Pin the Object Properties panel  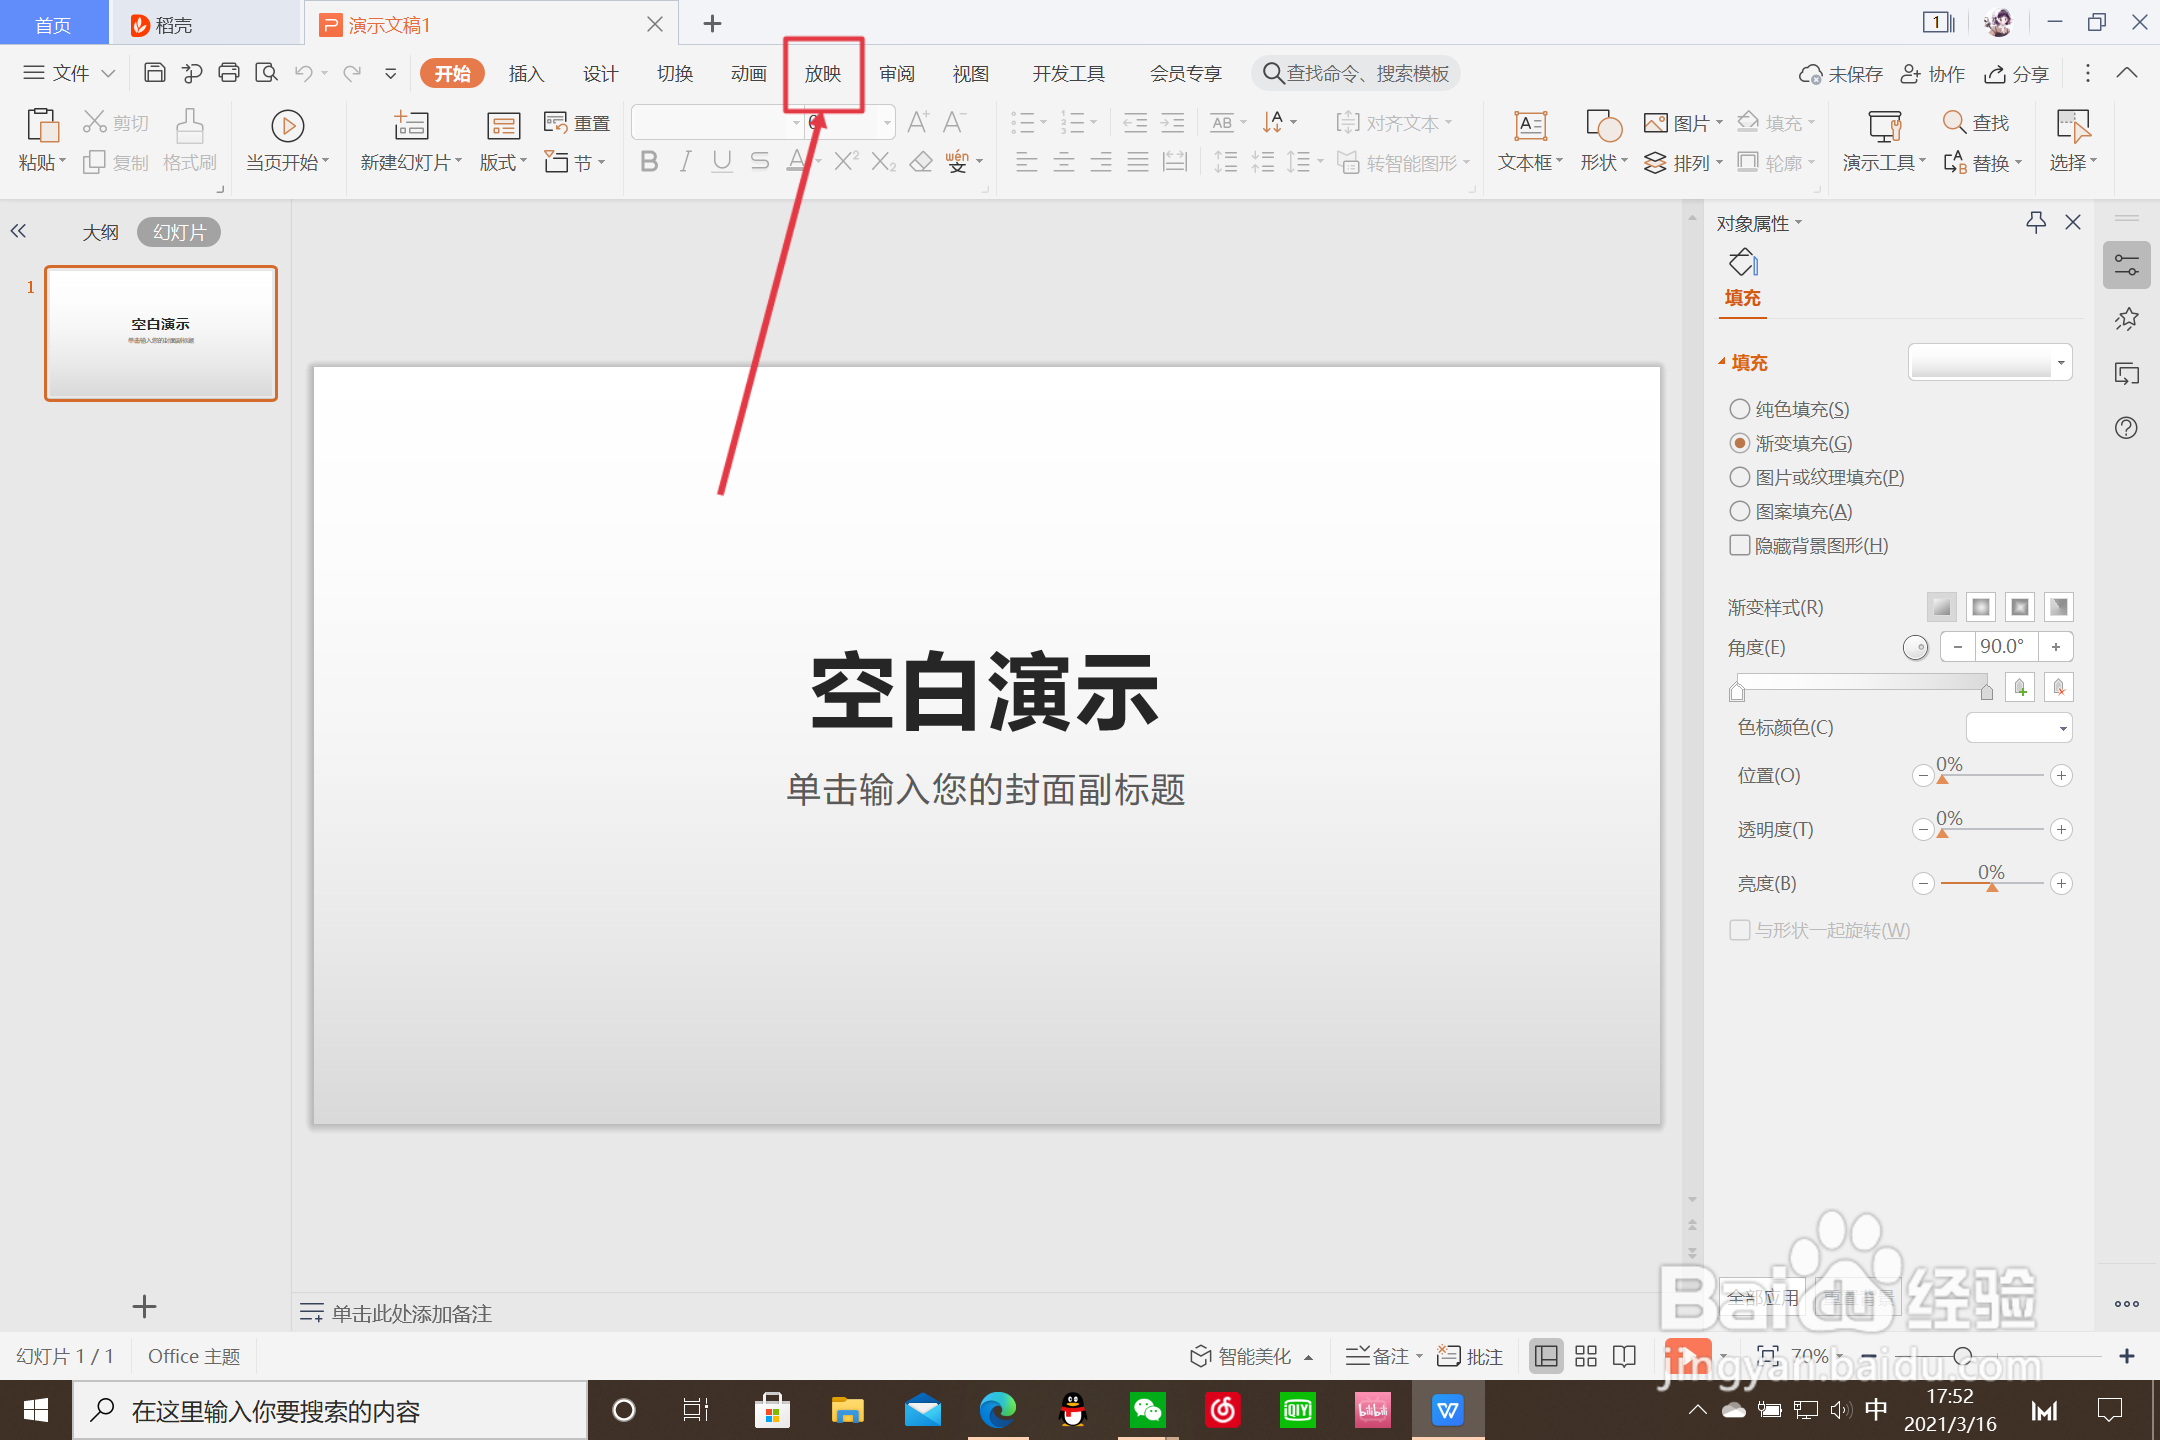click(x=2035, y=222)
